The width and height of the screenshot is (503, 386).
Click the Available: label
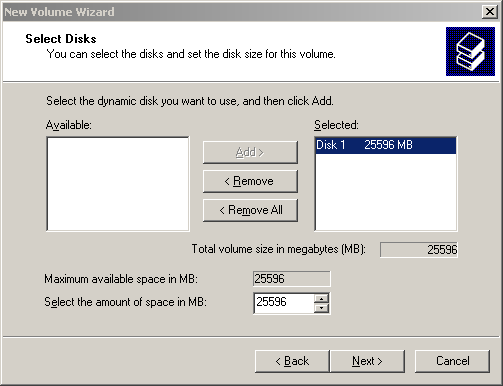(x=68, y=125)
